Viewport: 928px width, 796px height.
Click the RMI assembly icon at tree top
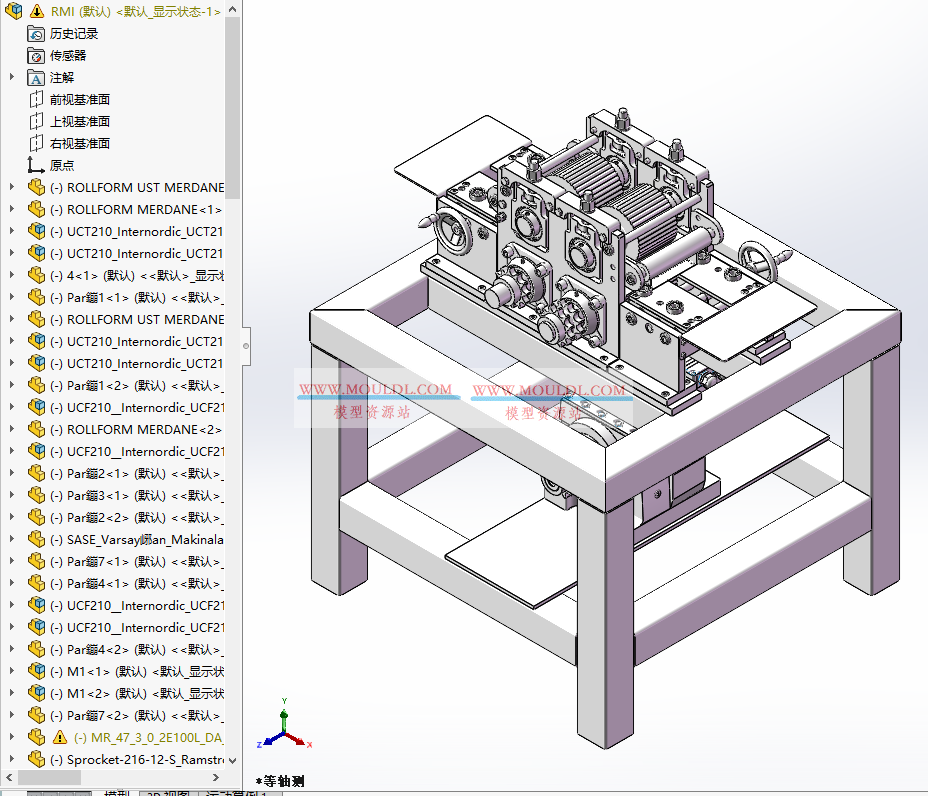[x=12, y=11]
